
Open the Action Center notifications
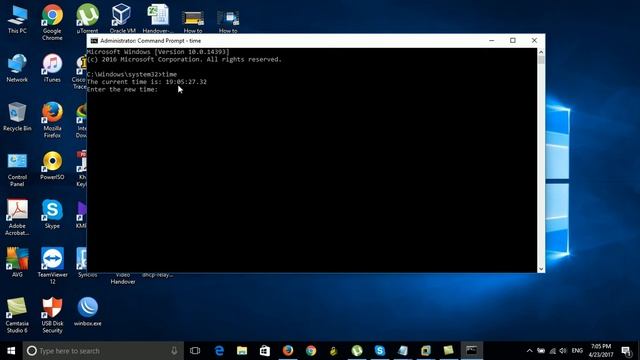626,351
